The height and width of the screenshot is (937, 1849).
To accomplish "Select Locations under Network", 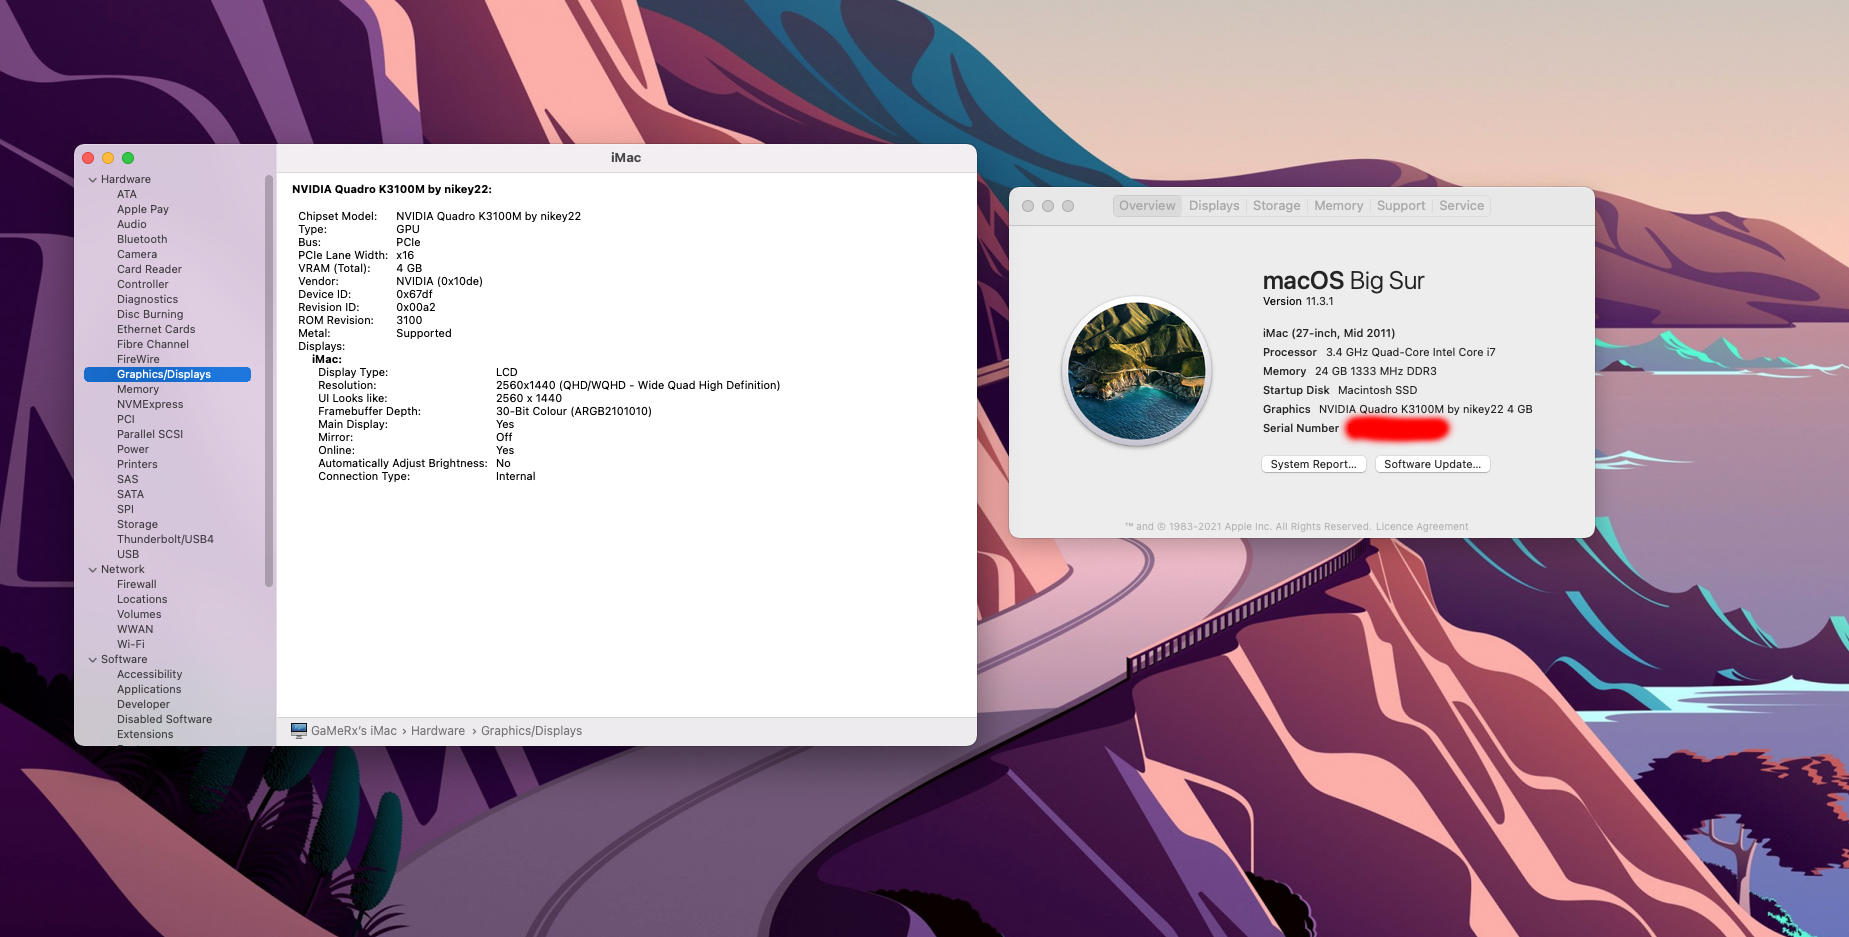I will pyautogui.click(x=142, y=600).
